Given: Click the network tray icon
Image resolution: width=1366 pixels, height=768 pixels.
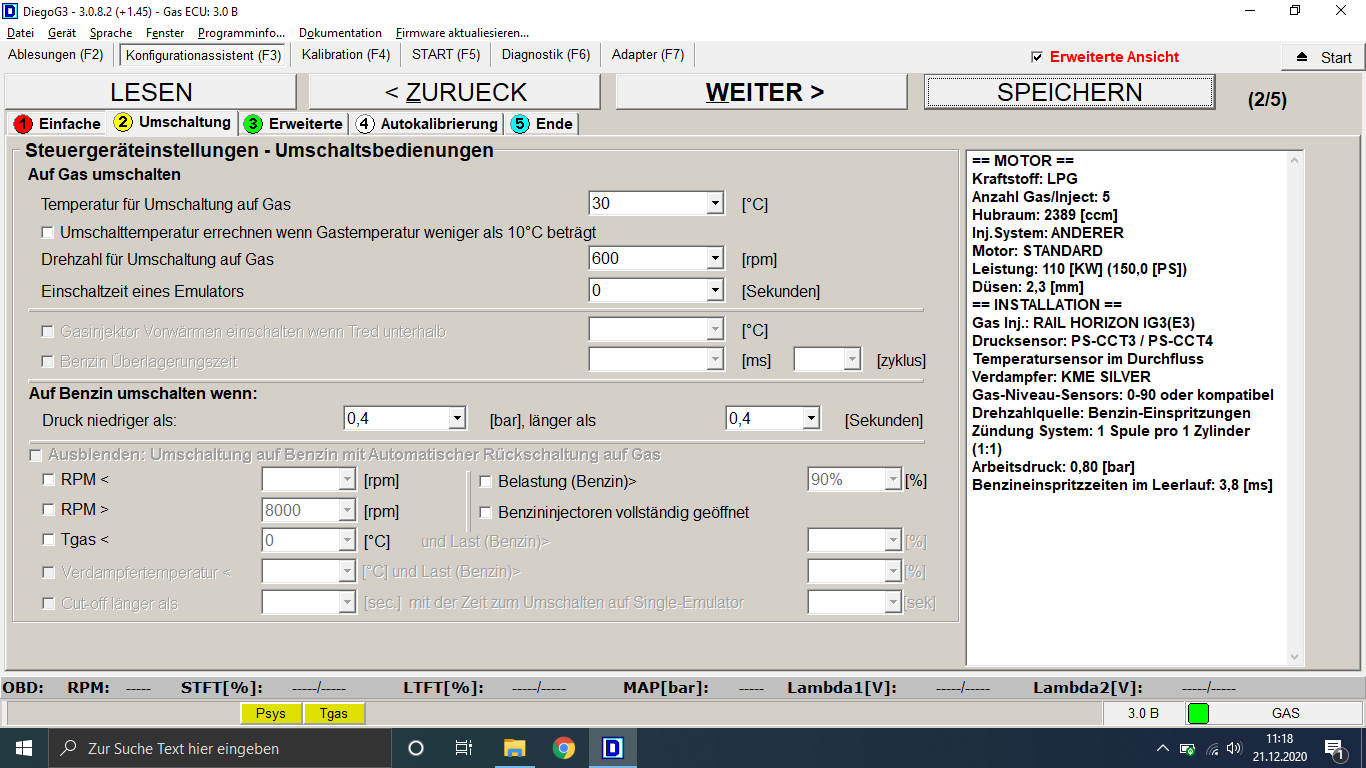Looking at the screenshot, I should (x=1212, y=748).
